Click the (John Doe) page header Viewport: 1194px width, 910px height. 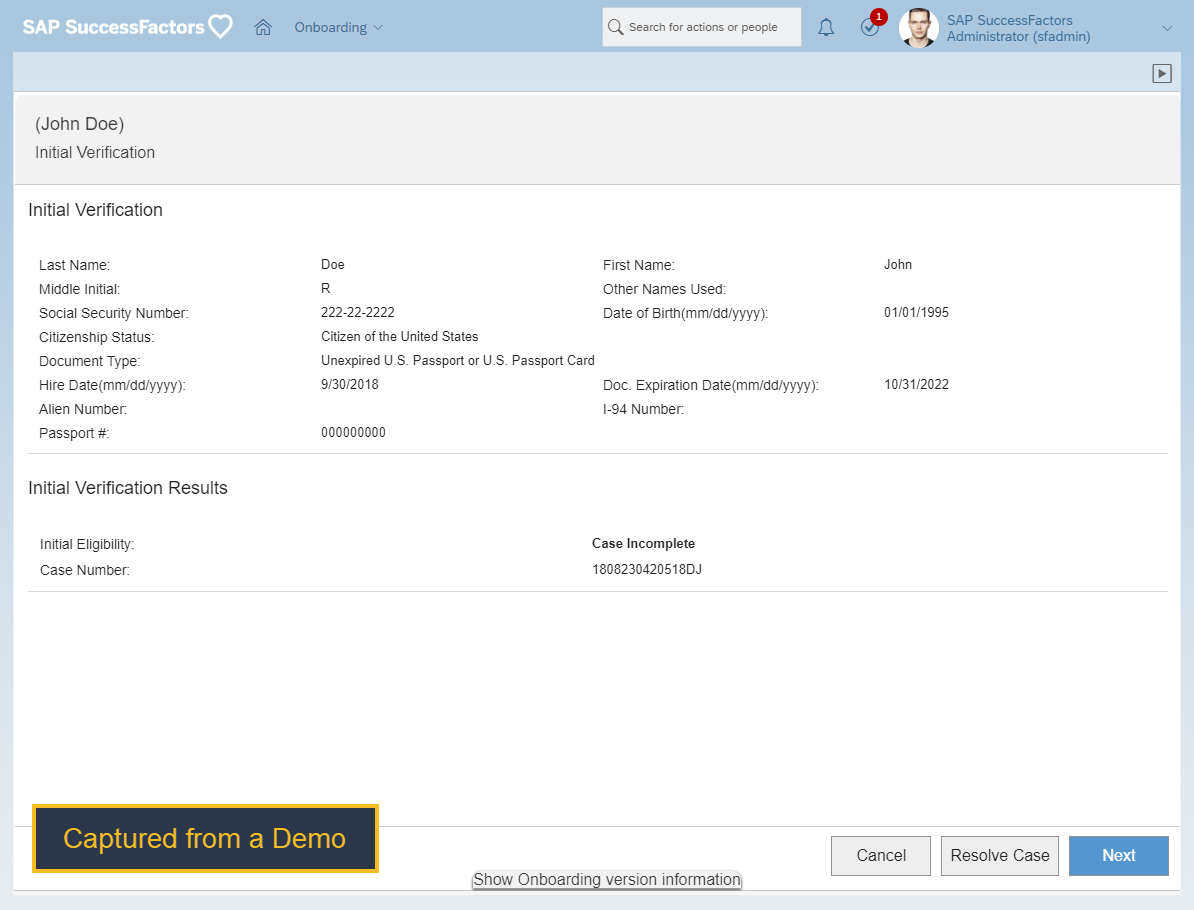[79, 124]
